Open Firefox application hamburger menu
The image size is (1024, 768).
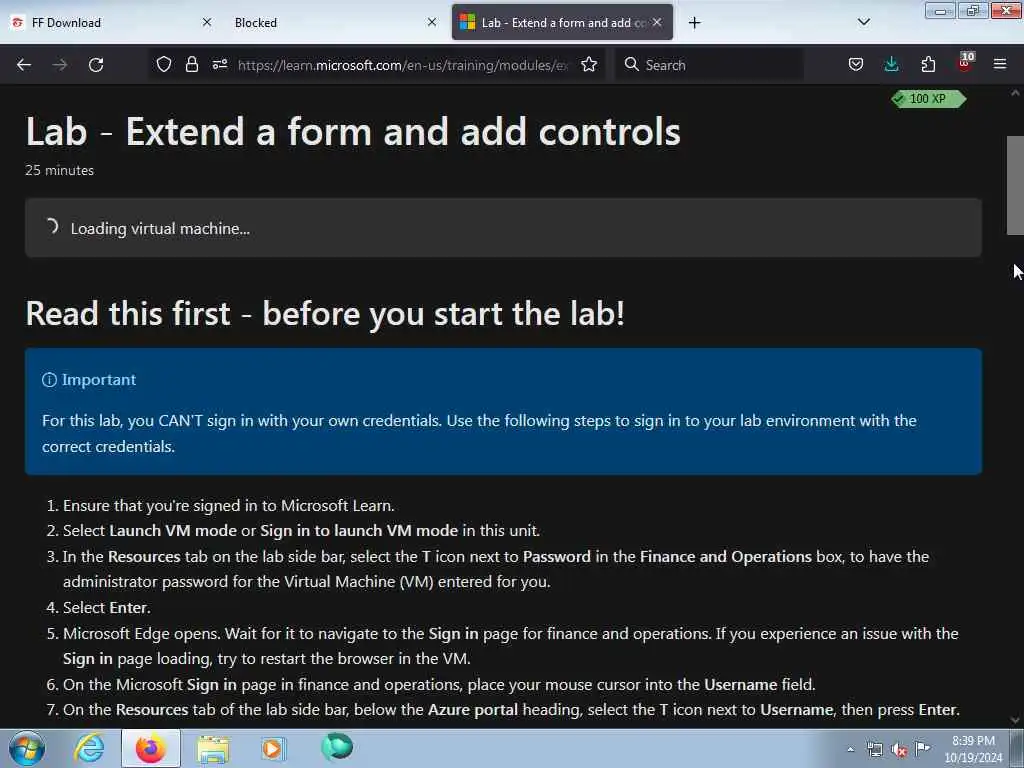coord(1000,64)
